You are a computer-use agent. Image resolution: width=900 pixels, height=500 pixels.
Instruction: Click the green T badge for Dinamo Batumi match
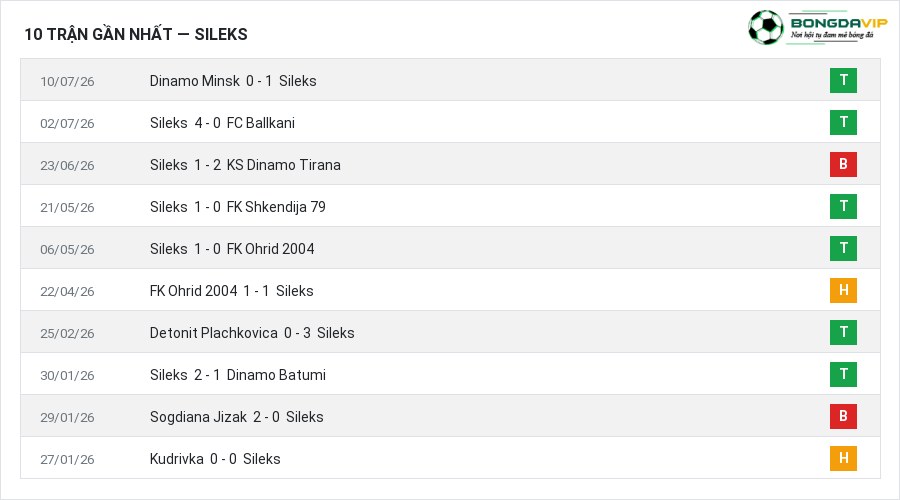click(x=843, y=374)
